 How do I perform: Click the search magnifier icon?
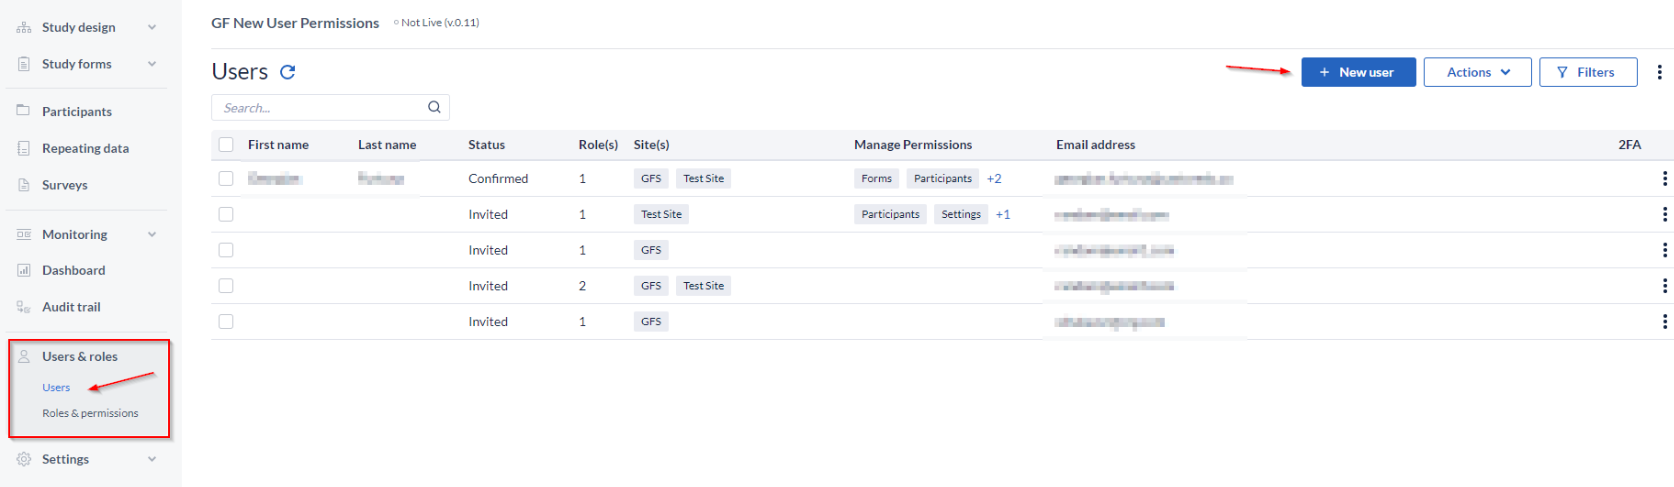tap(434, 107)
